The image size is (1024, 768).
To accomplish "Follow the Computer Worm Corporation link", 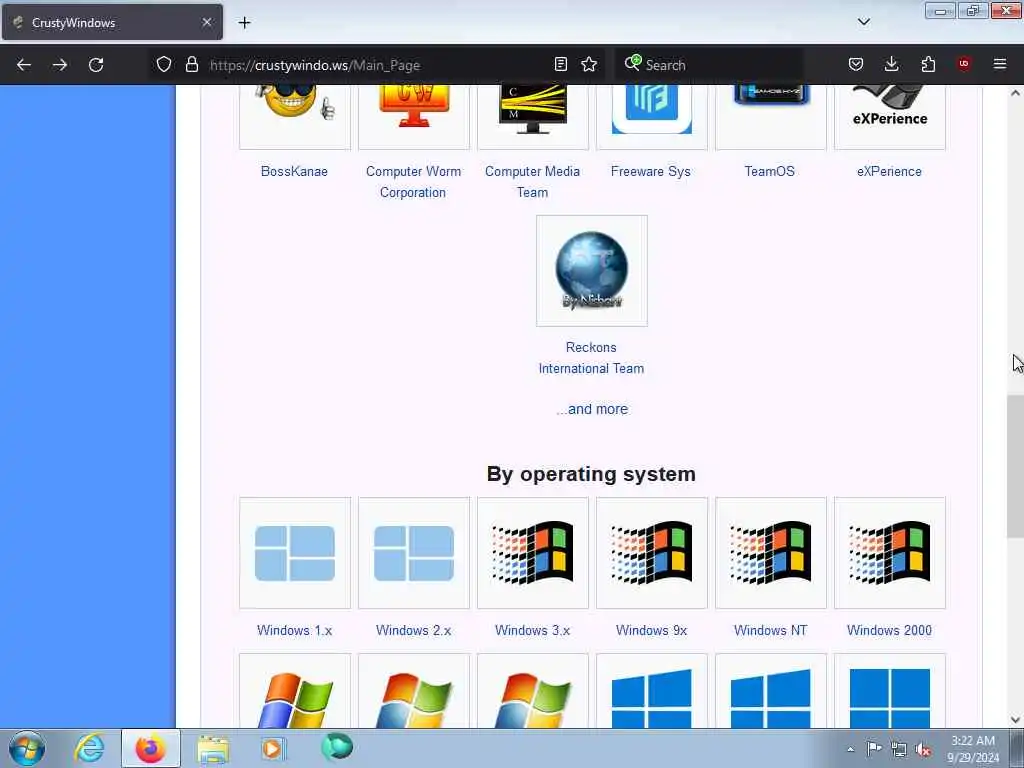I will pos(413,182).
